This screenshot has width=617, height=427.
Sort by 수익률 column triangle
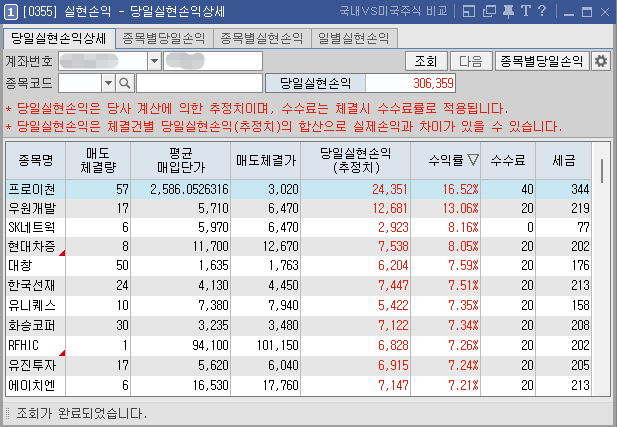pos(473,160)
